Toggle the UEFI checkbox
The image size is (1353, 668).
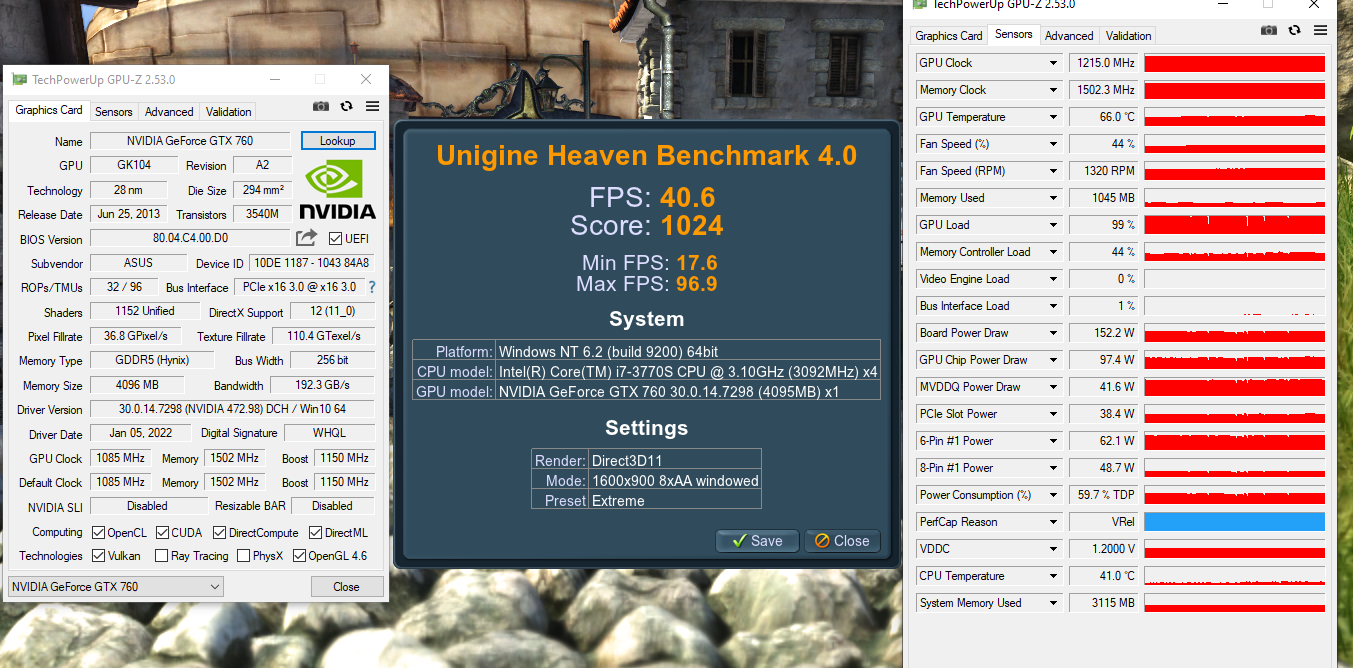pyautogui.click(x=335, y=238)
